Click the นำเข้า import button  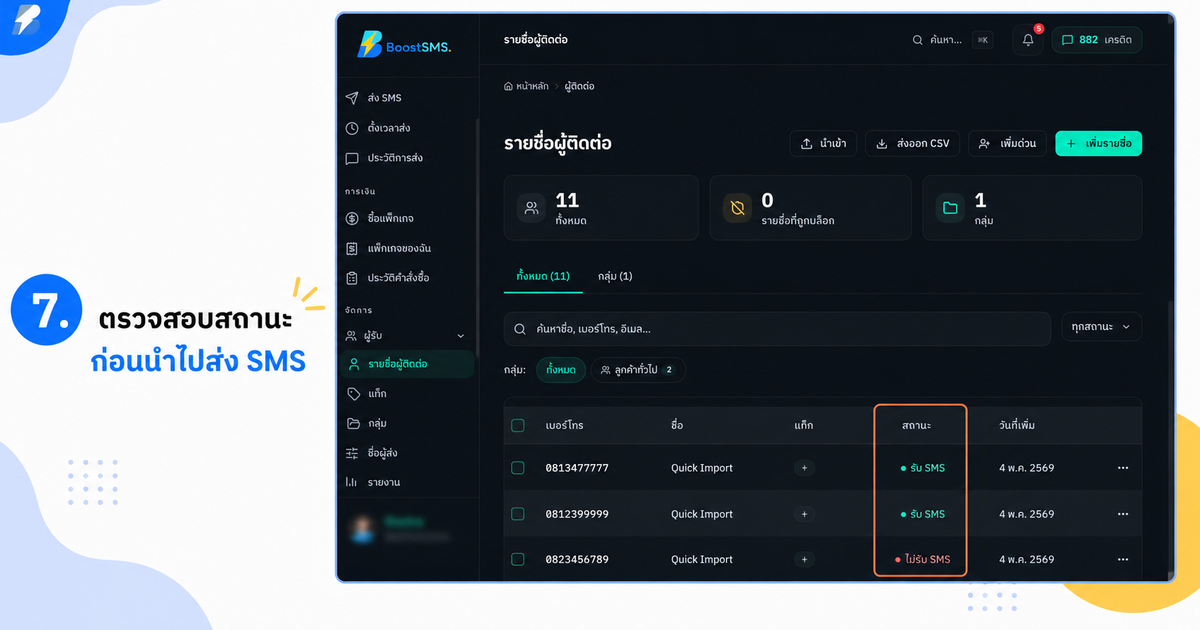pos(823,144)
